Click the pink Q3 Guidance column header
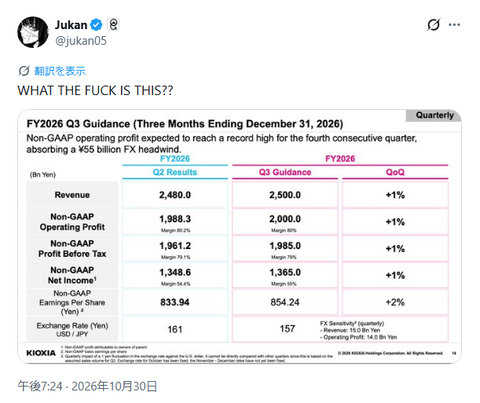The image size is (480, 403). pos(285,172)
